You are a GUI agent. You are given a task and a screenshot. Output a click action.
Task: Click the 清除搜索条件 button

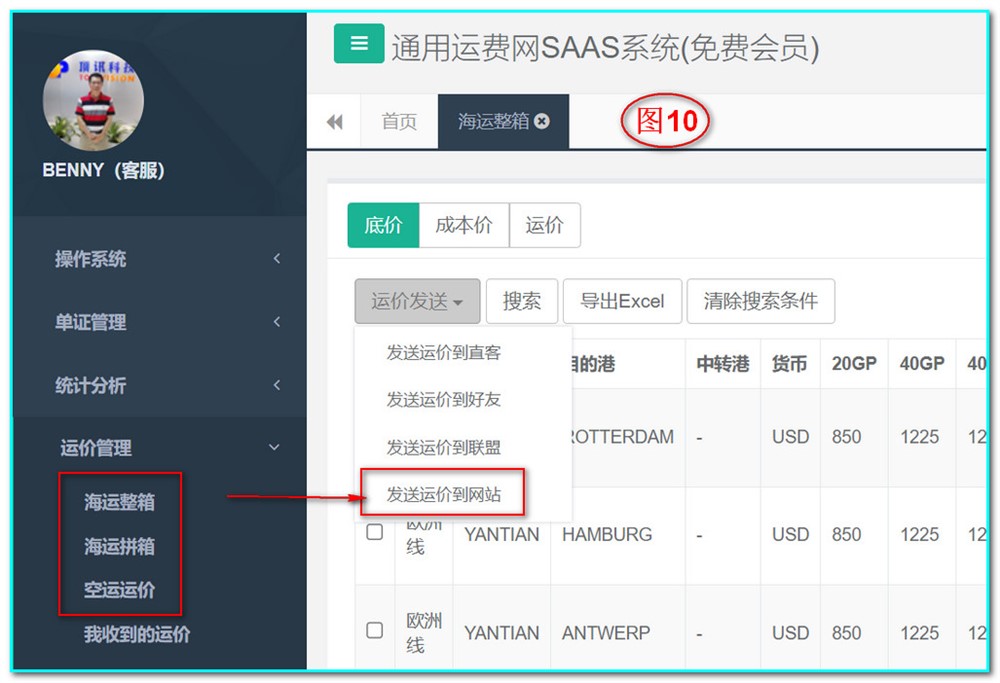point(760,301)
